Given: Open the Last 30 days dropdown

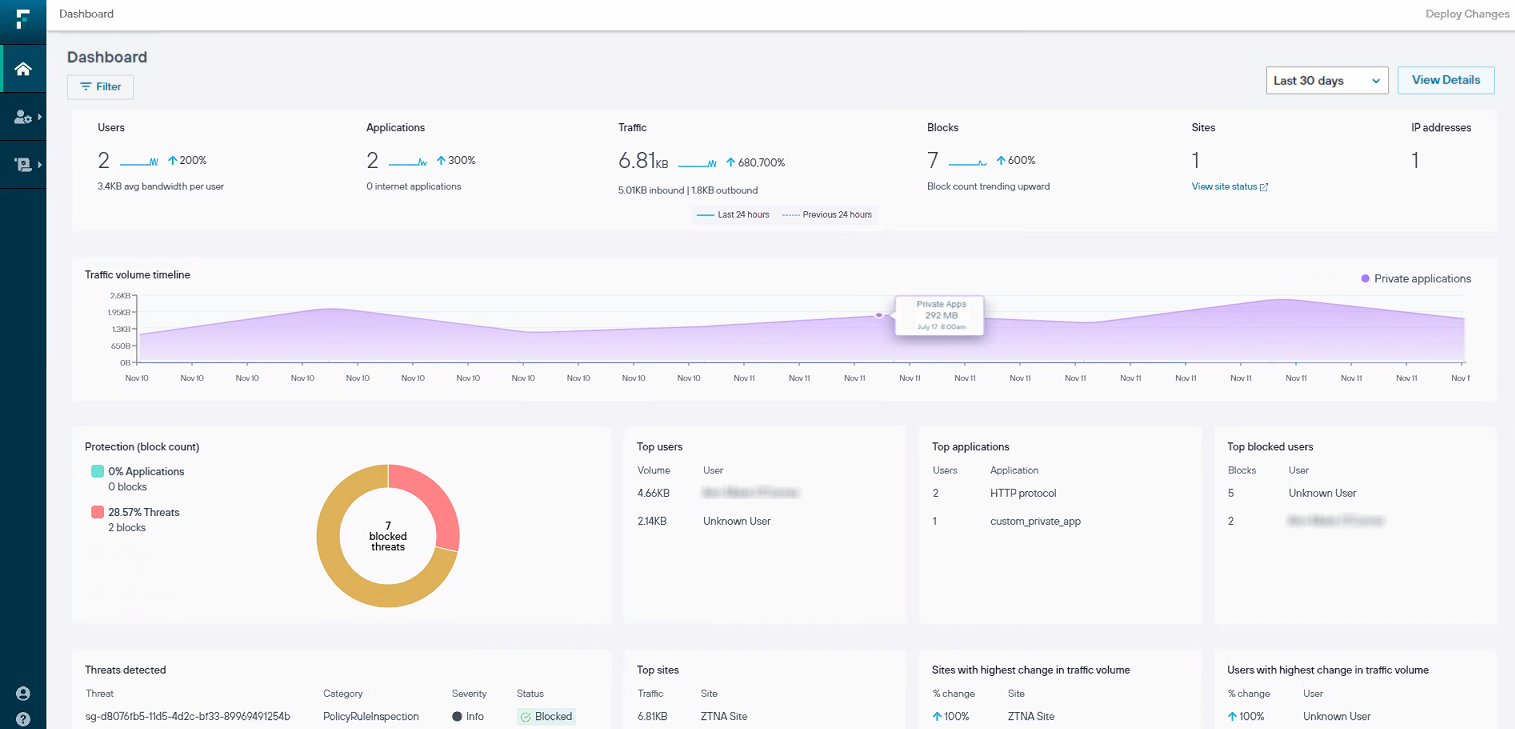Looking at the screenshot, I should click(x=1327, y=80).
